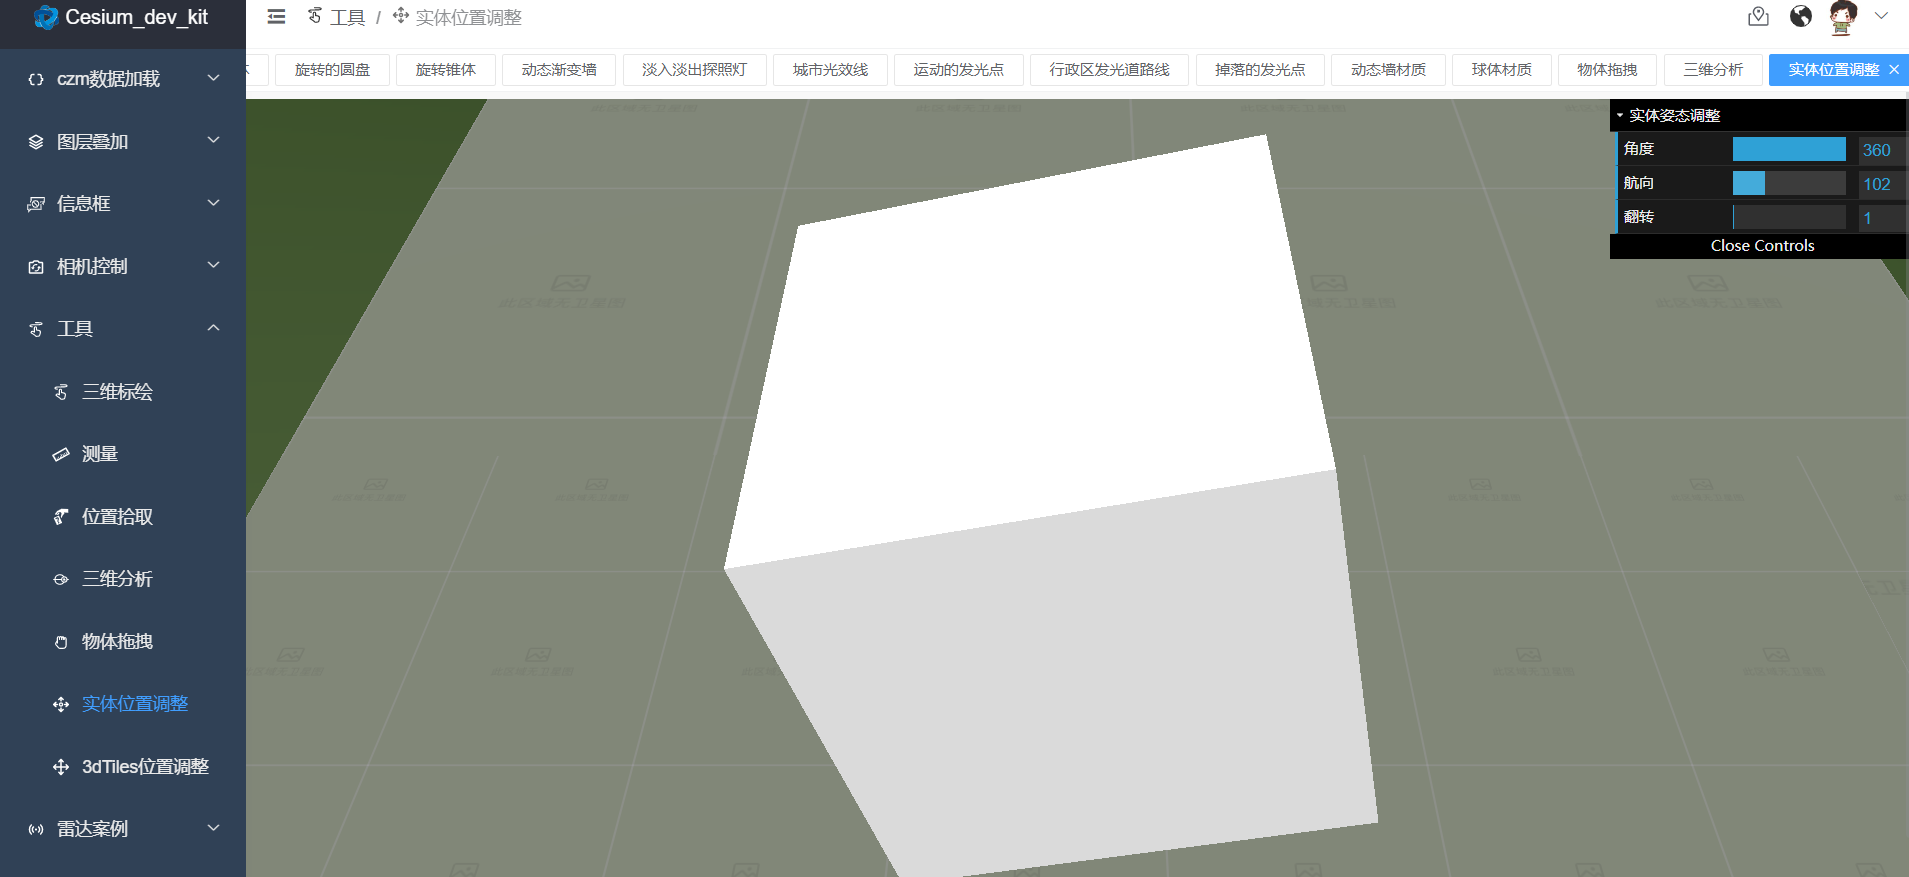The height and width of the screenshot is (877, 1909).
Task: Click the map location pin icon in the header
Action: (x=1758, y=17)
